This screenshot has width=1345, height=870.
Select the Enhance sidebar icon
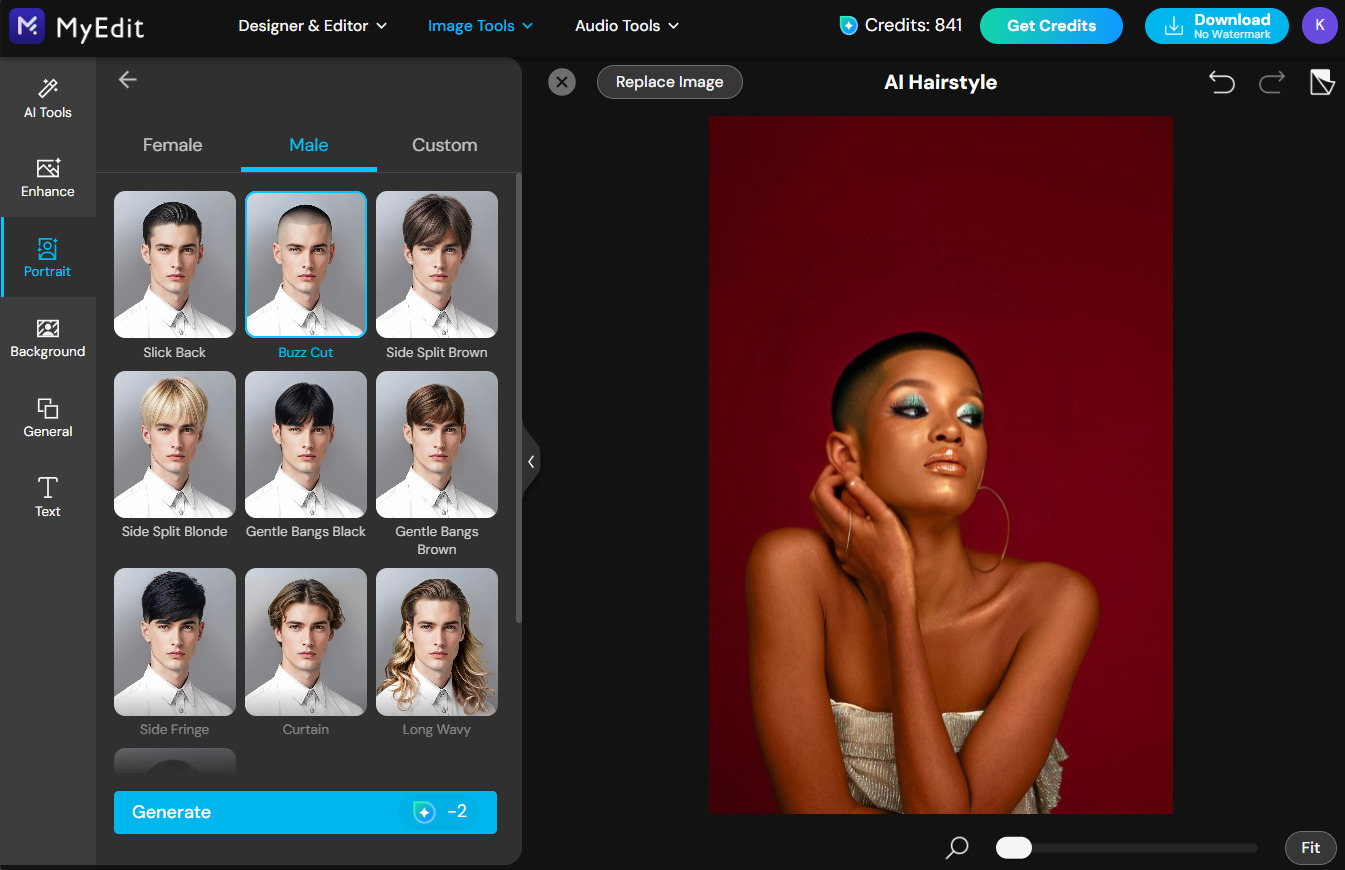[47, 177]
